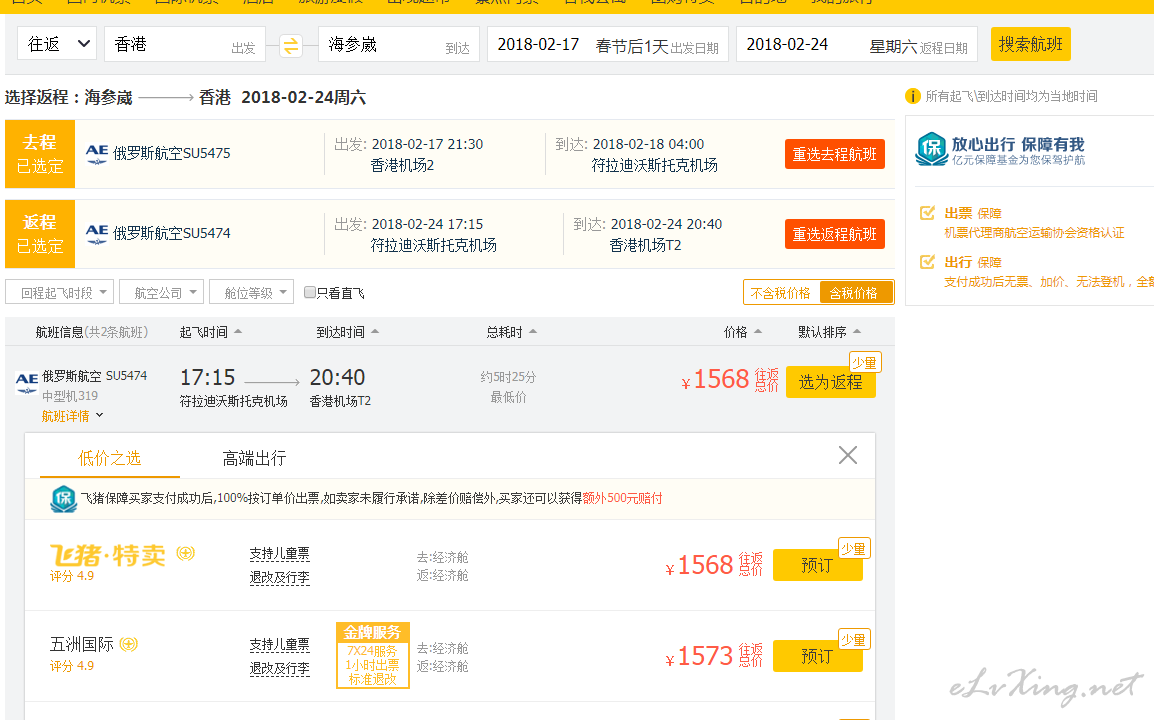
Task: Enable the 只看直飞 direct flights checkbox
Action: click(x=310, y=293)
